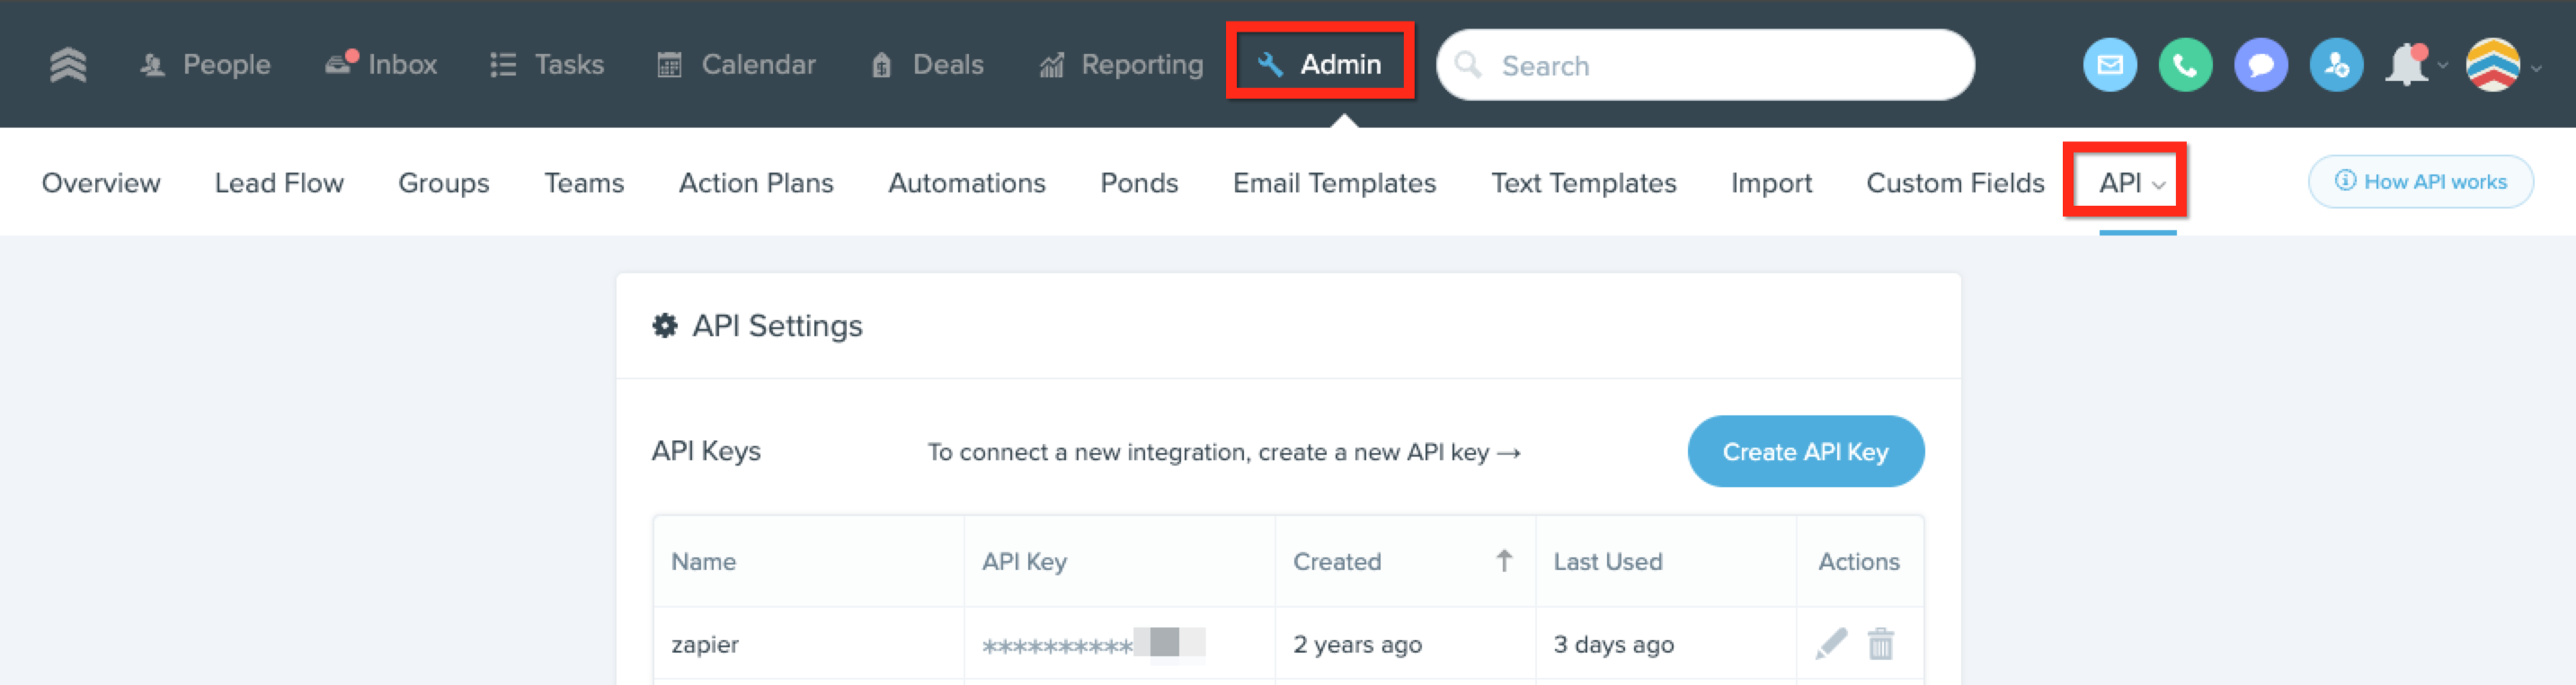Click the Admin wrench icon
This screenshot has height=685, width=2576.
coord(1270,65)
